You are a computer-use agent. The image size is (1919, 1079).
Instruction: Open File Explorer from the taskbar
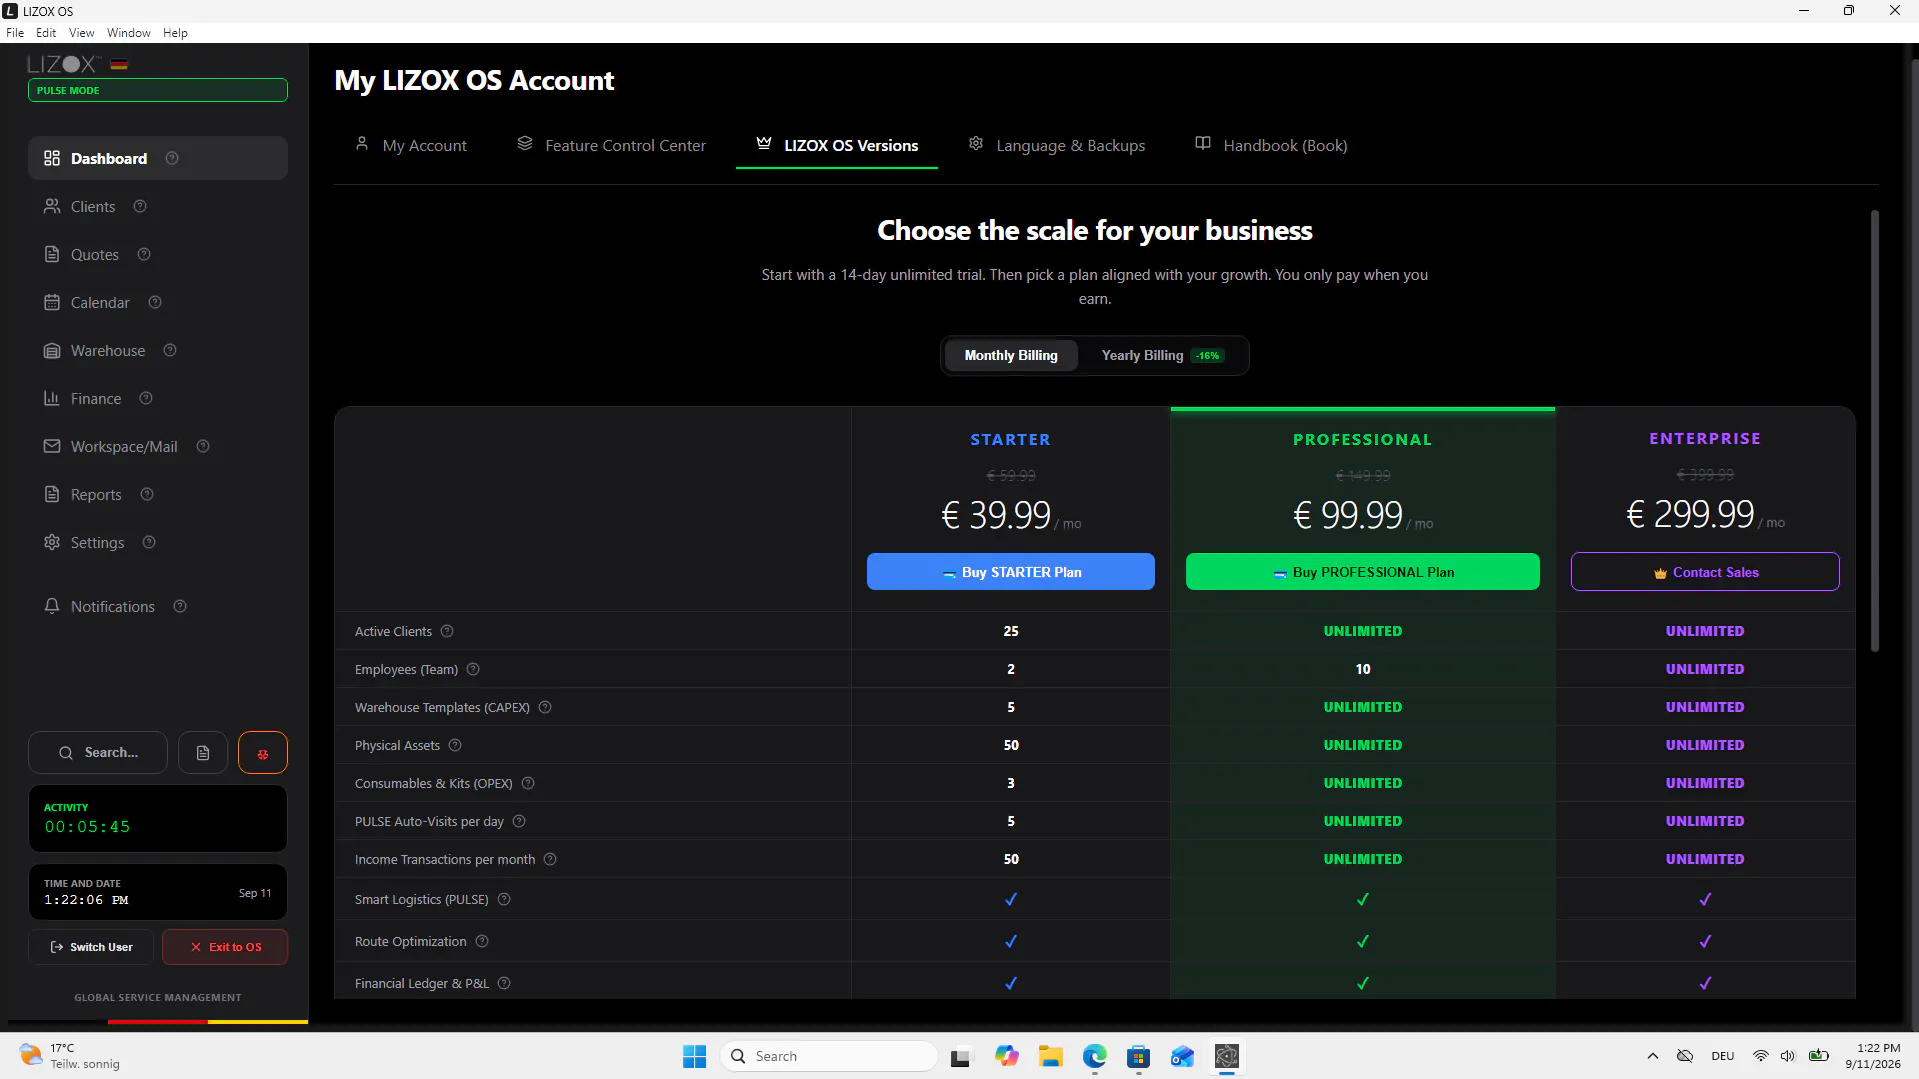click(x=1050, y=1056)
